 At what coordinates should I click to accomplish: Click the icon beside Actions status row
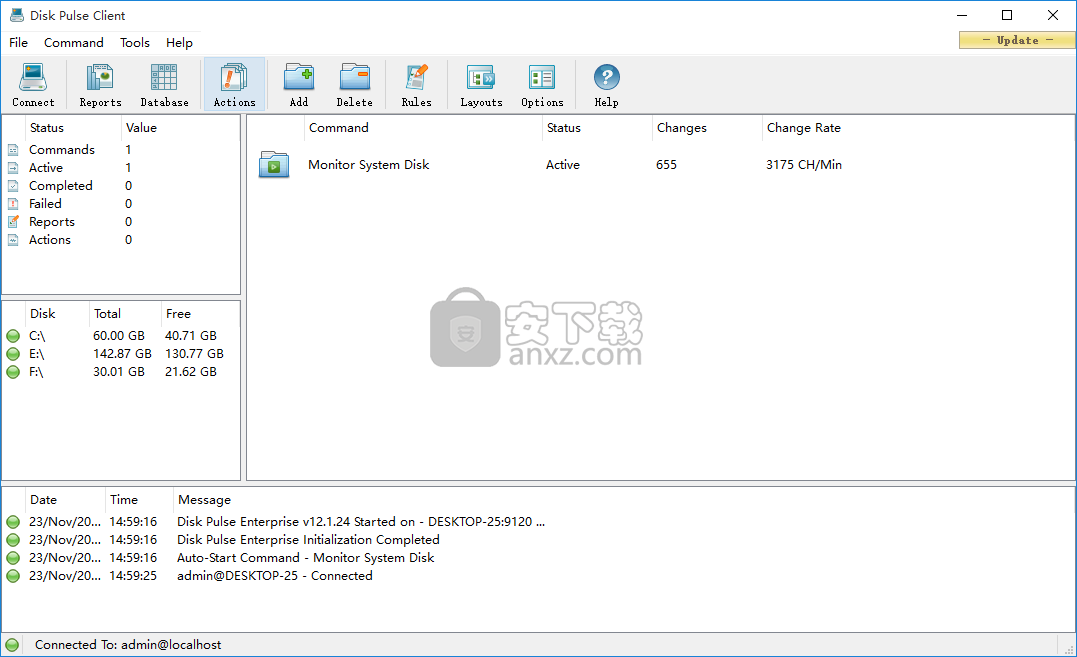[13, 240]
